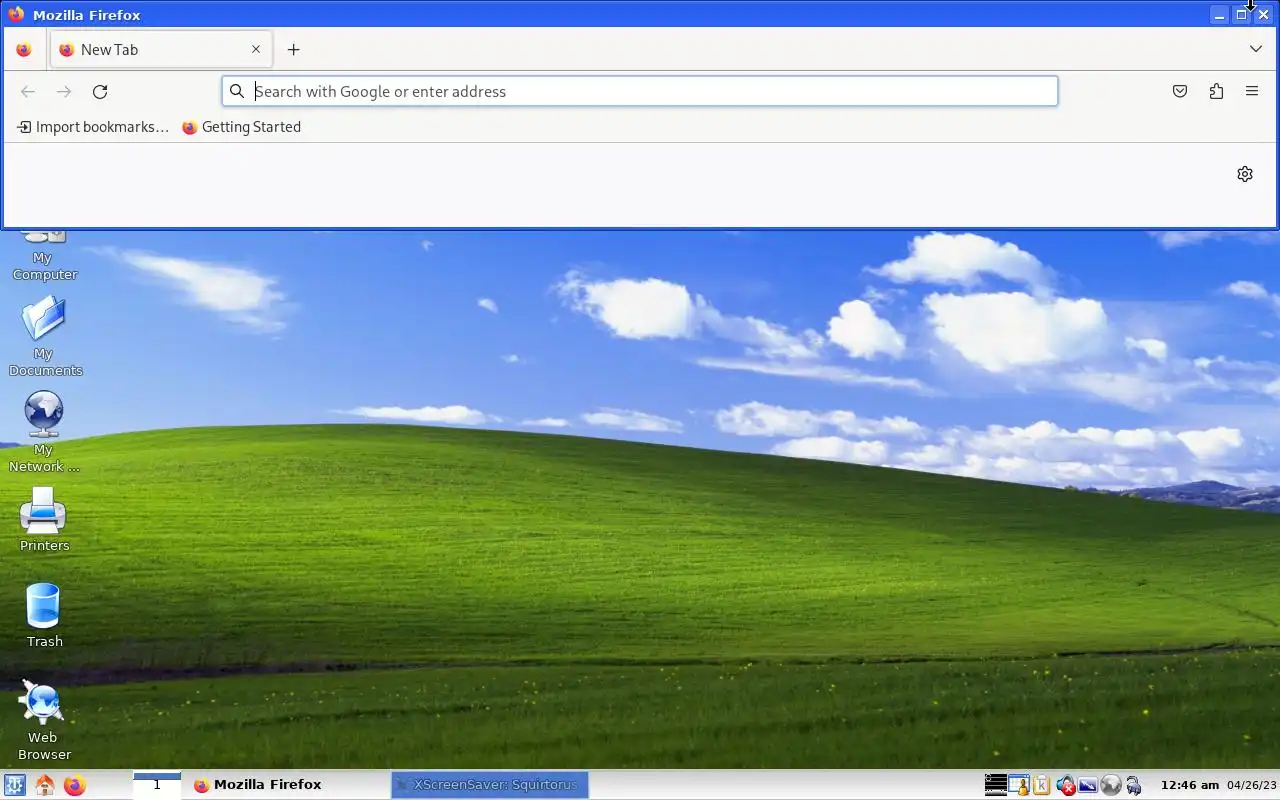
Task: Click the padlock screen lock tray icon
Action: click(1133, 785)
